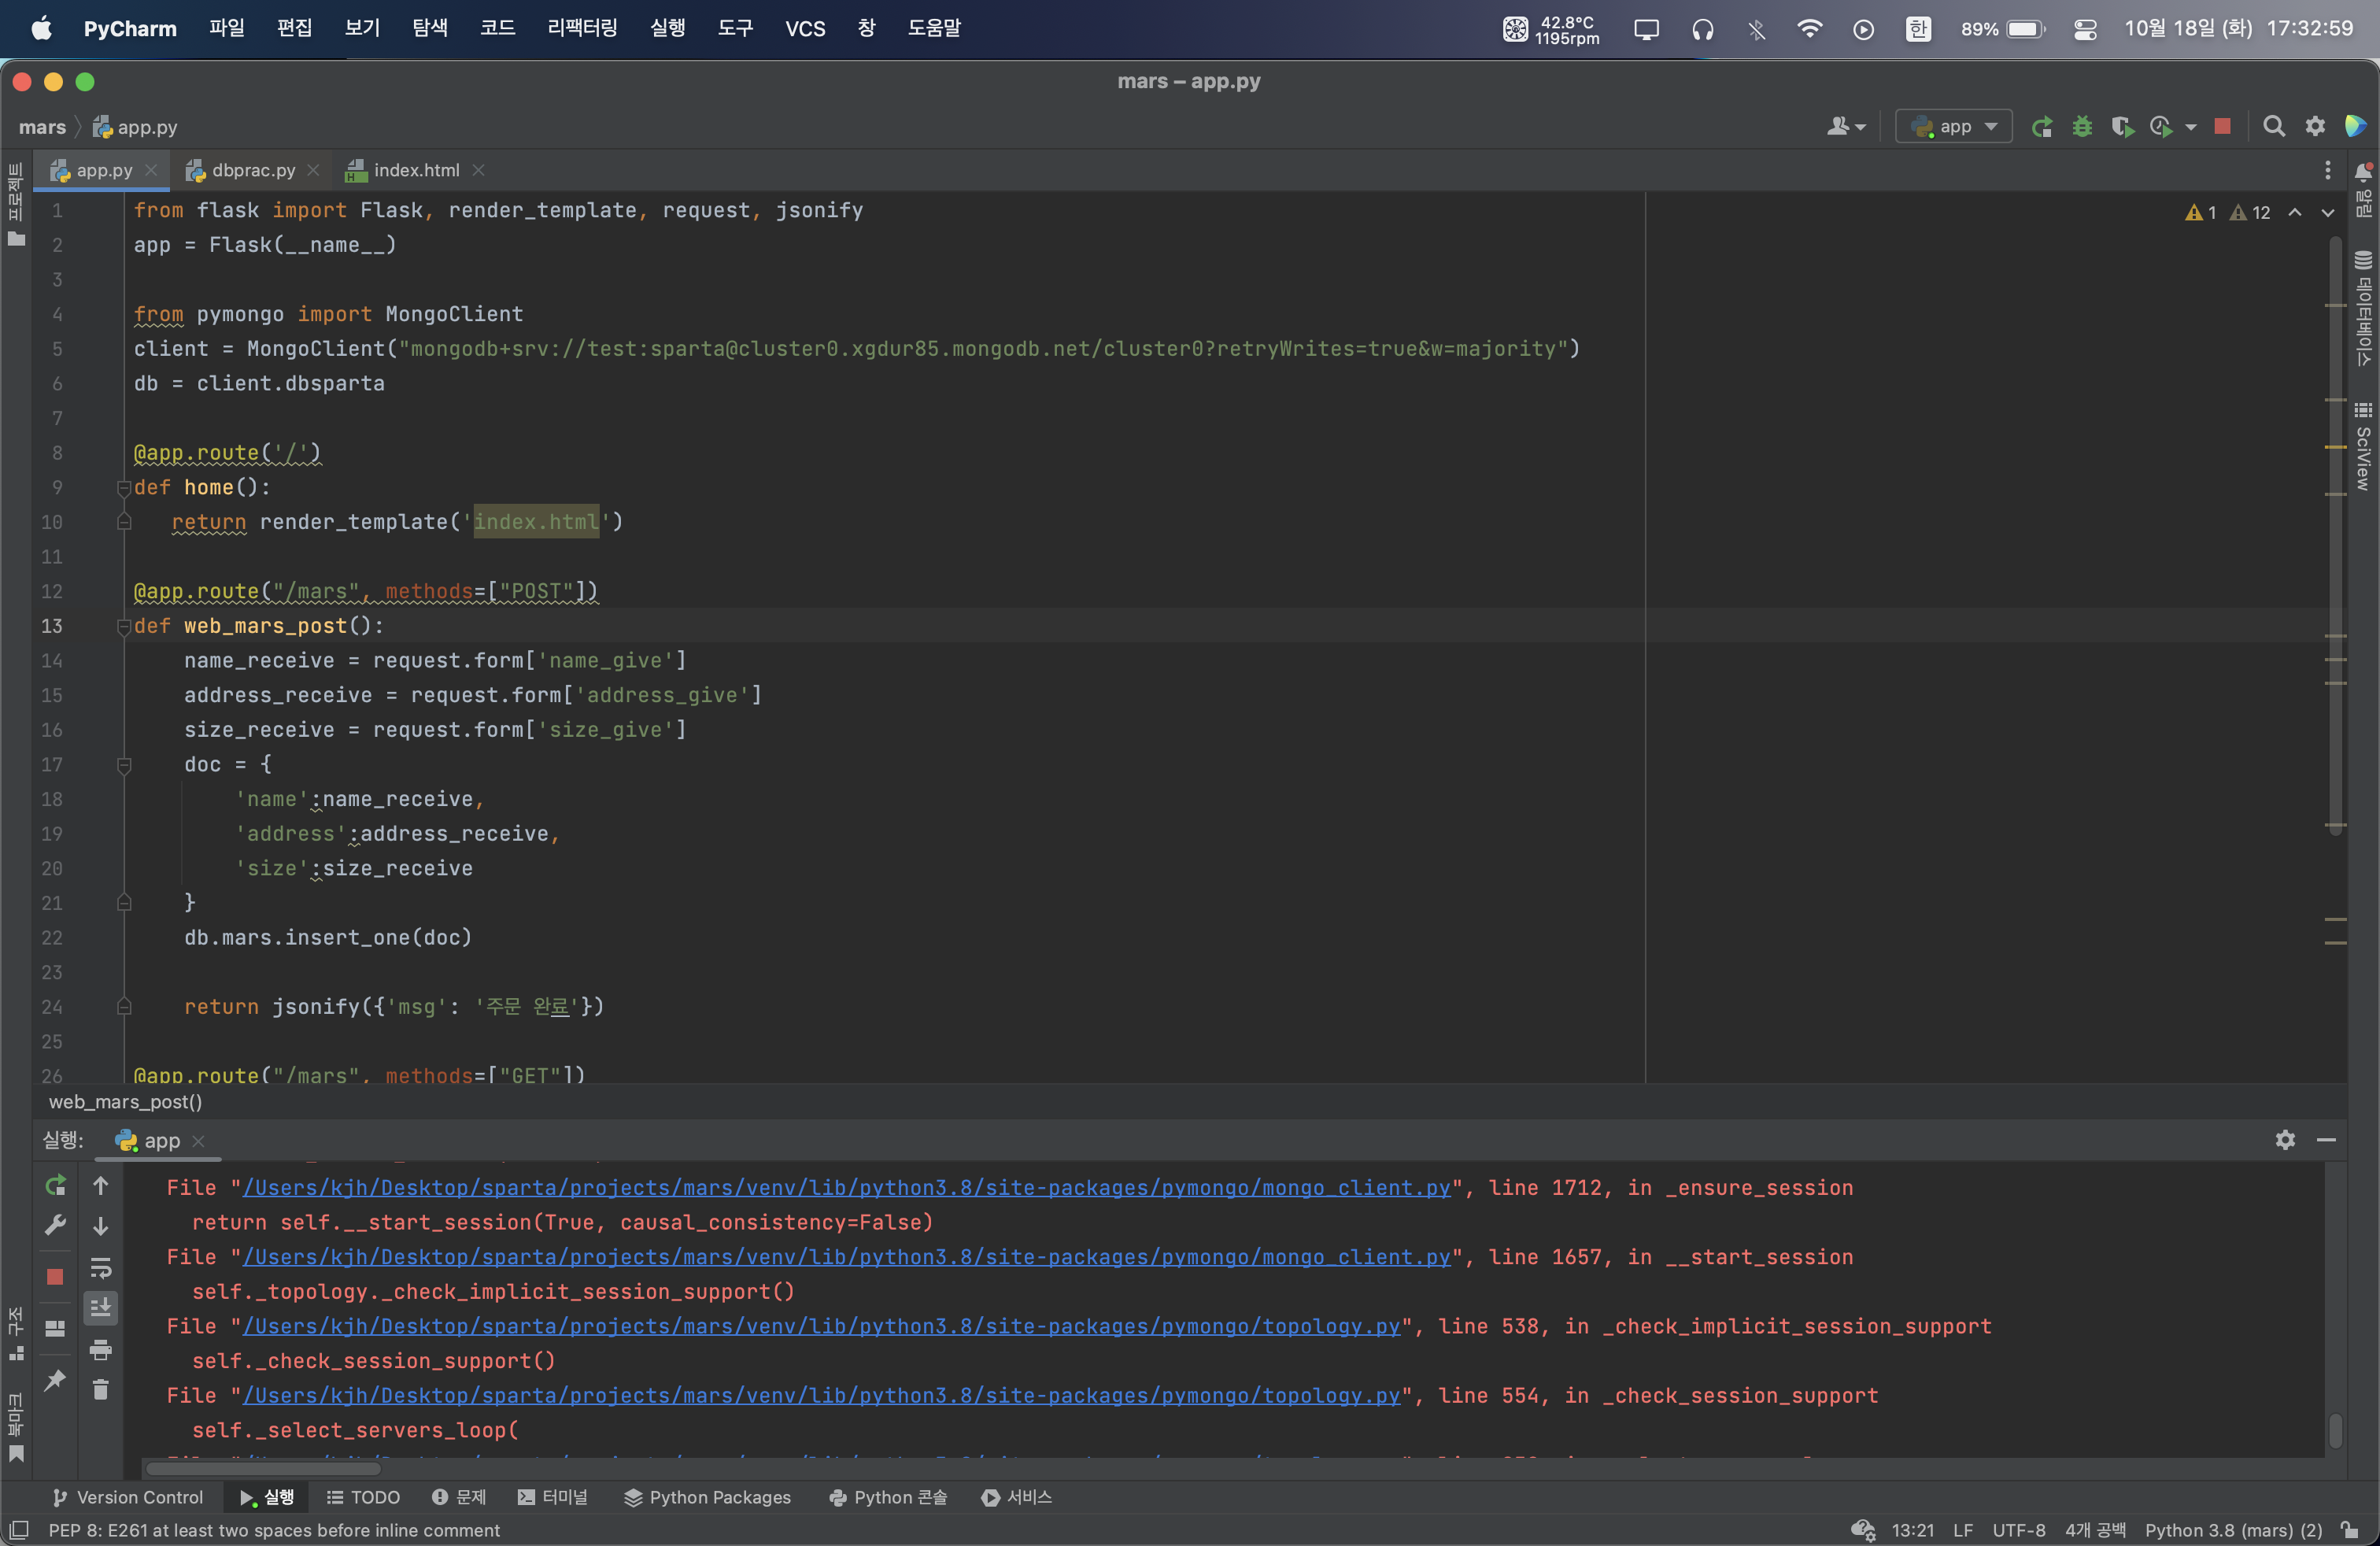
Task: Toggle read-only lock in status bar
Action: (2350, 1531)
